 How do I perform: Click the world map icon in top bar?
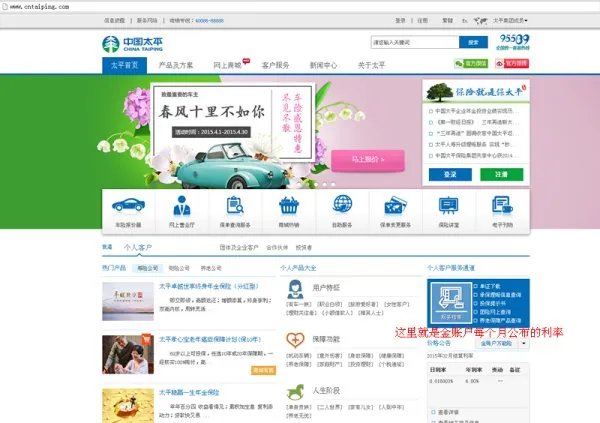pos(481,21)
